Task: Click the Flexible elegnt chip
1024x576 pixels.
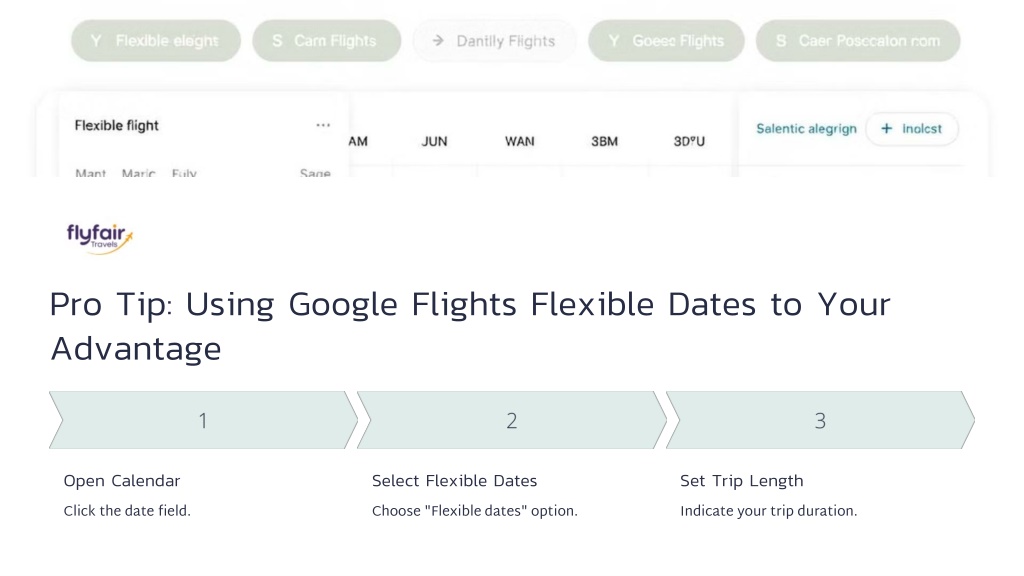Action: click(x=156, y=40)
